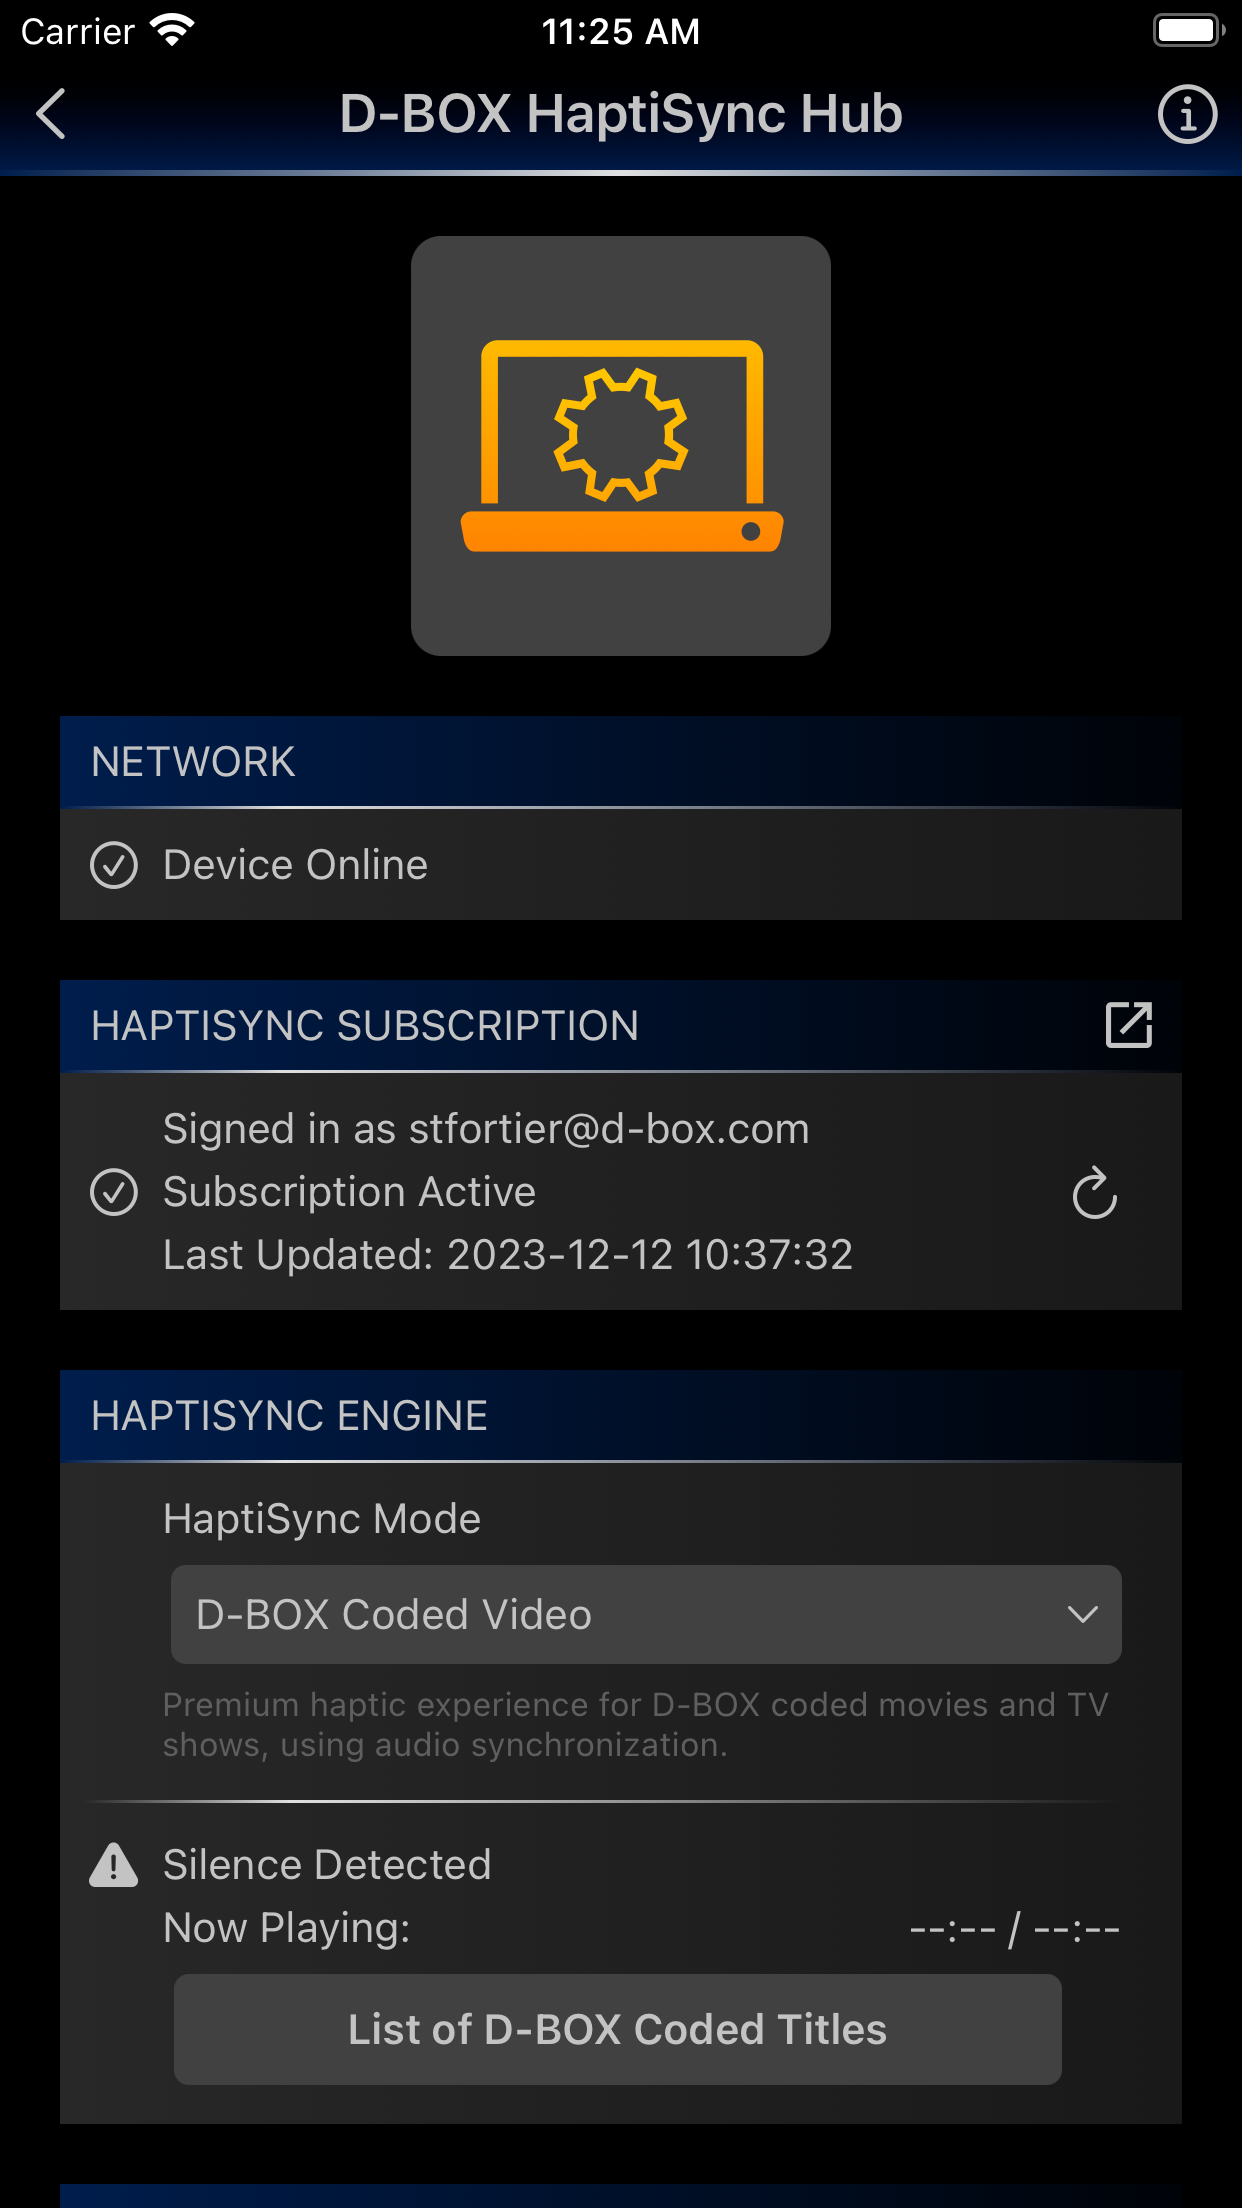Open the HaptiSync Mode dropdown
Viewport: 1242px width, 2208px height.
point(646,1614)
